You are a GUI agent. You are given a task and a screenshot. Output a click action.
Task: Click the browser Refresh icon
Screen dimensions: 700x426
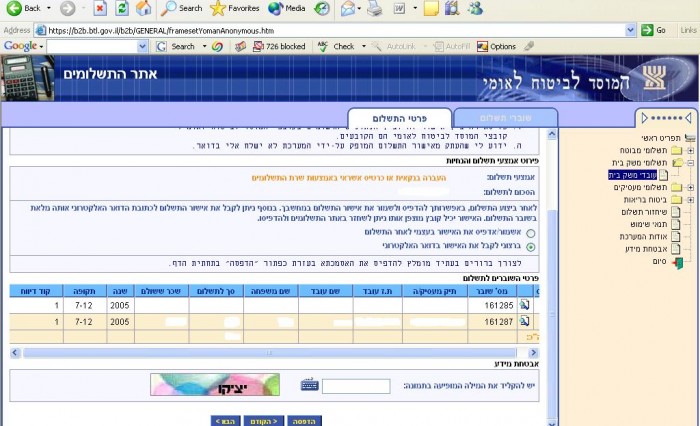pyautogui.click(x=122, y=8)
